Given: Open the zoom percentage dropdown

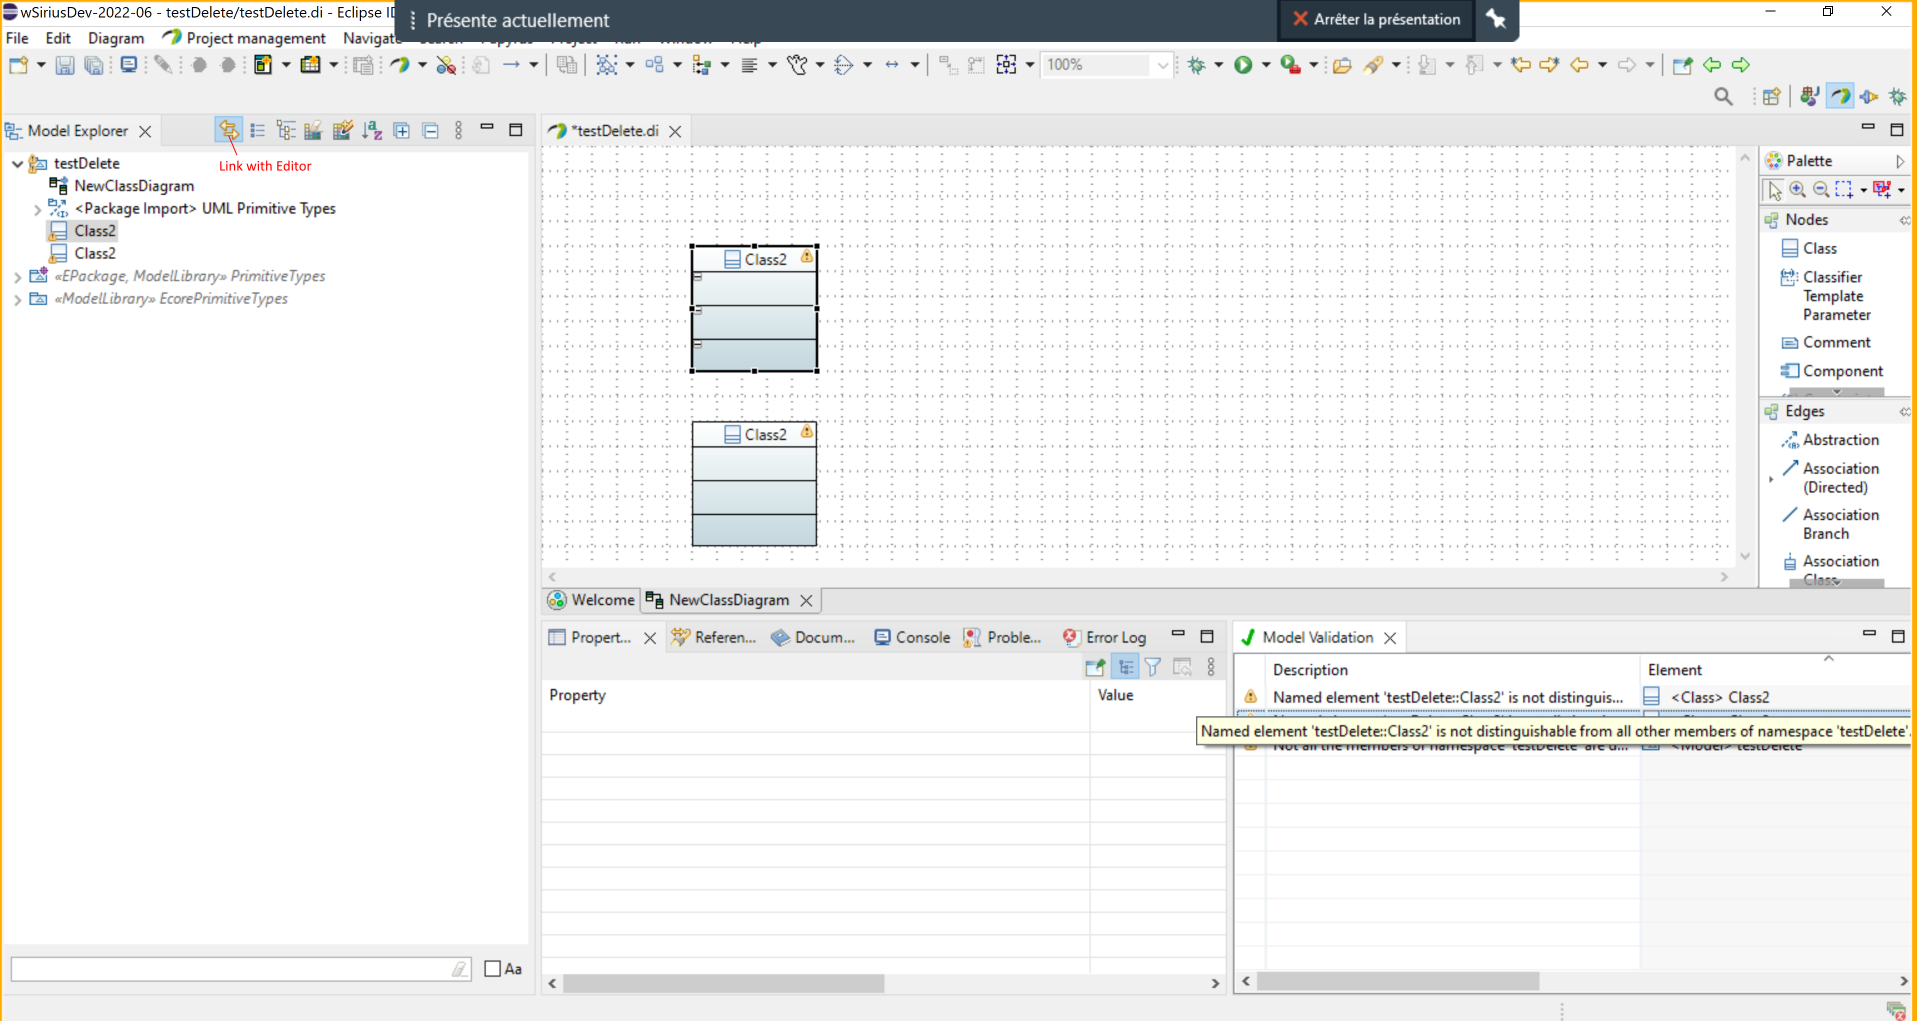Looking at the screenshot, I should click(x=1162, y=65).
